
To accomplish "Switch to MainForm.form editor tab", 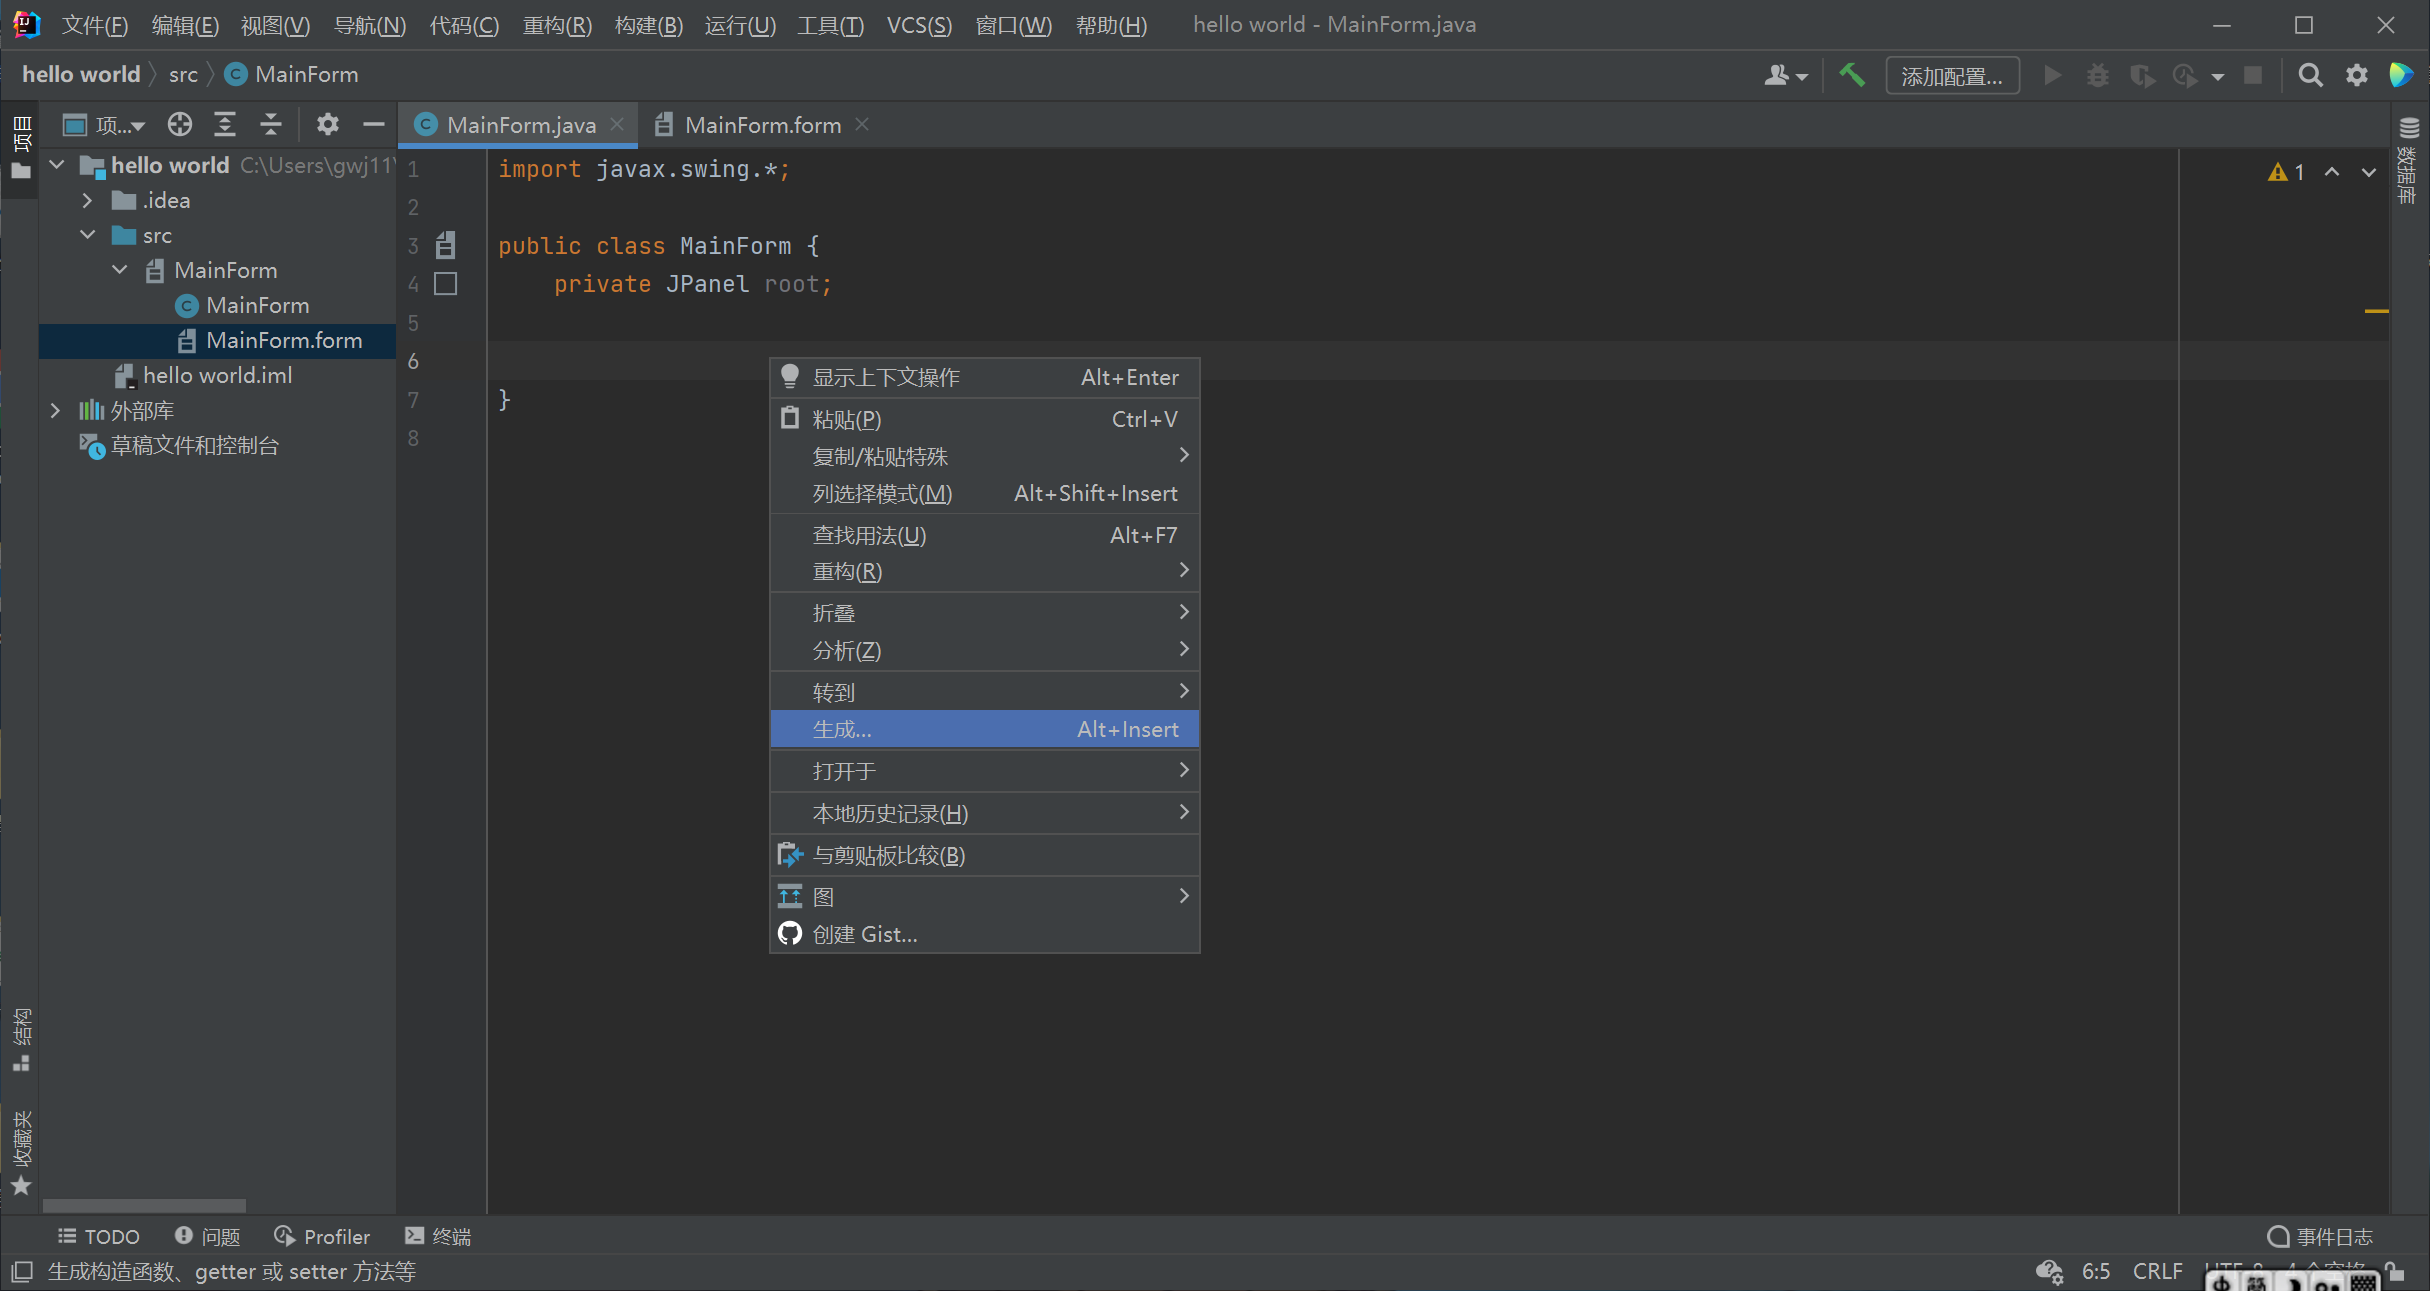I will click(x=762, y=125).
